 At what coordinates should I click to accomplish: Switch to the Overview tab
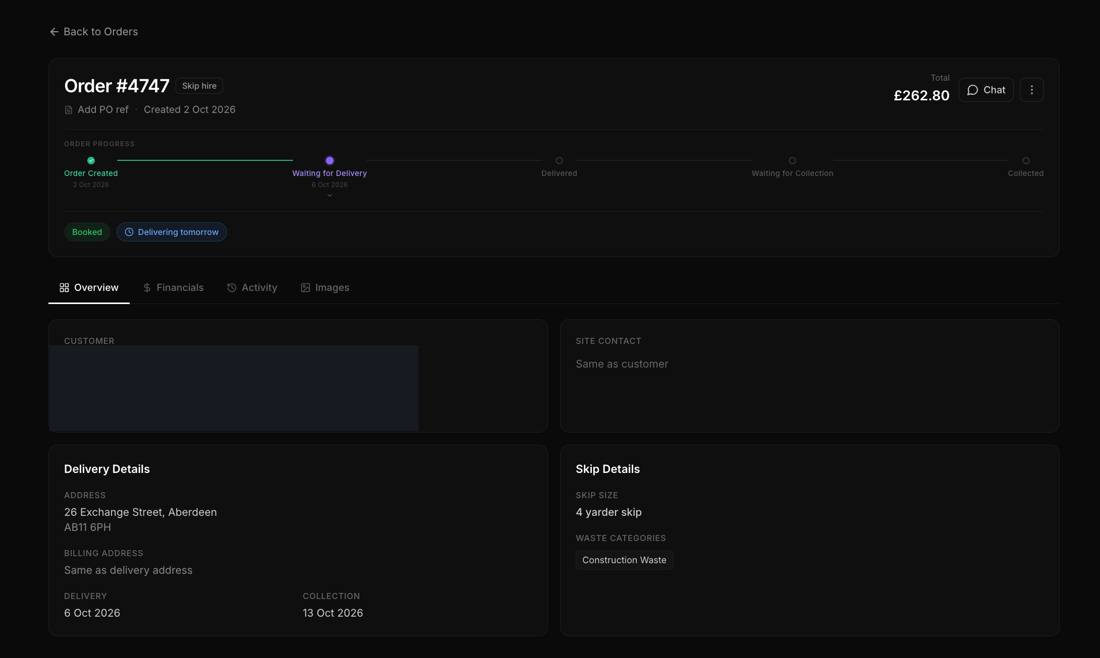point(89,288)
